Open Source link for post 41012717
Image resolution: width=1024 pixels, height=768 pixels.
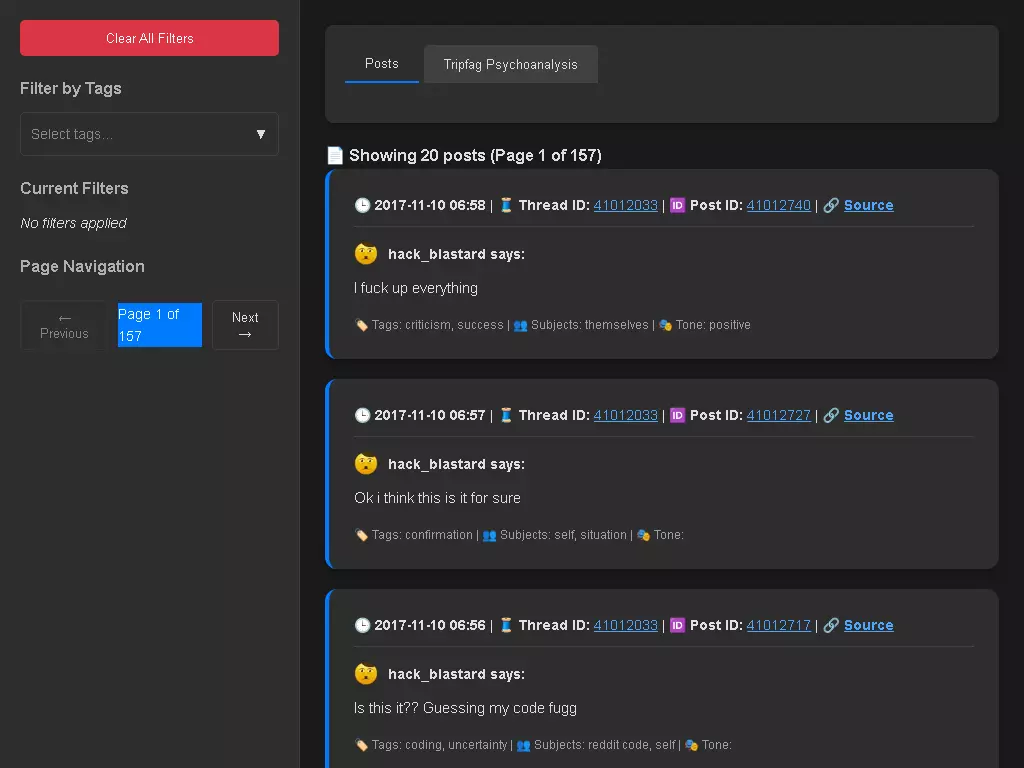click(869, 625)
